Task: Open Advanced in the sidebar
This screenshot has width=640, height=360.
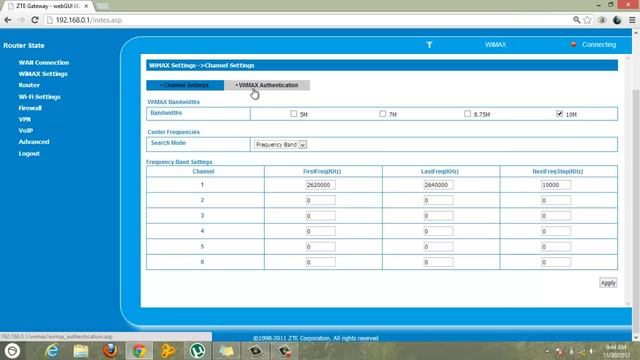Action: point(34,142)
